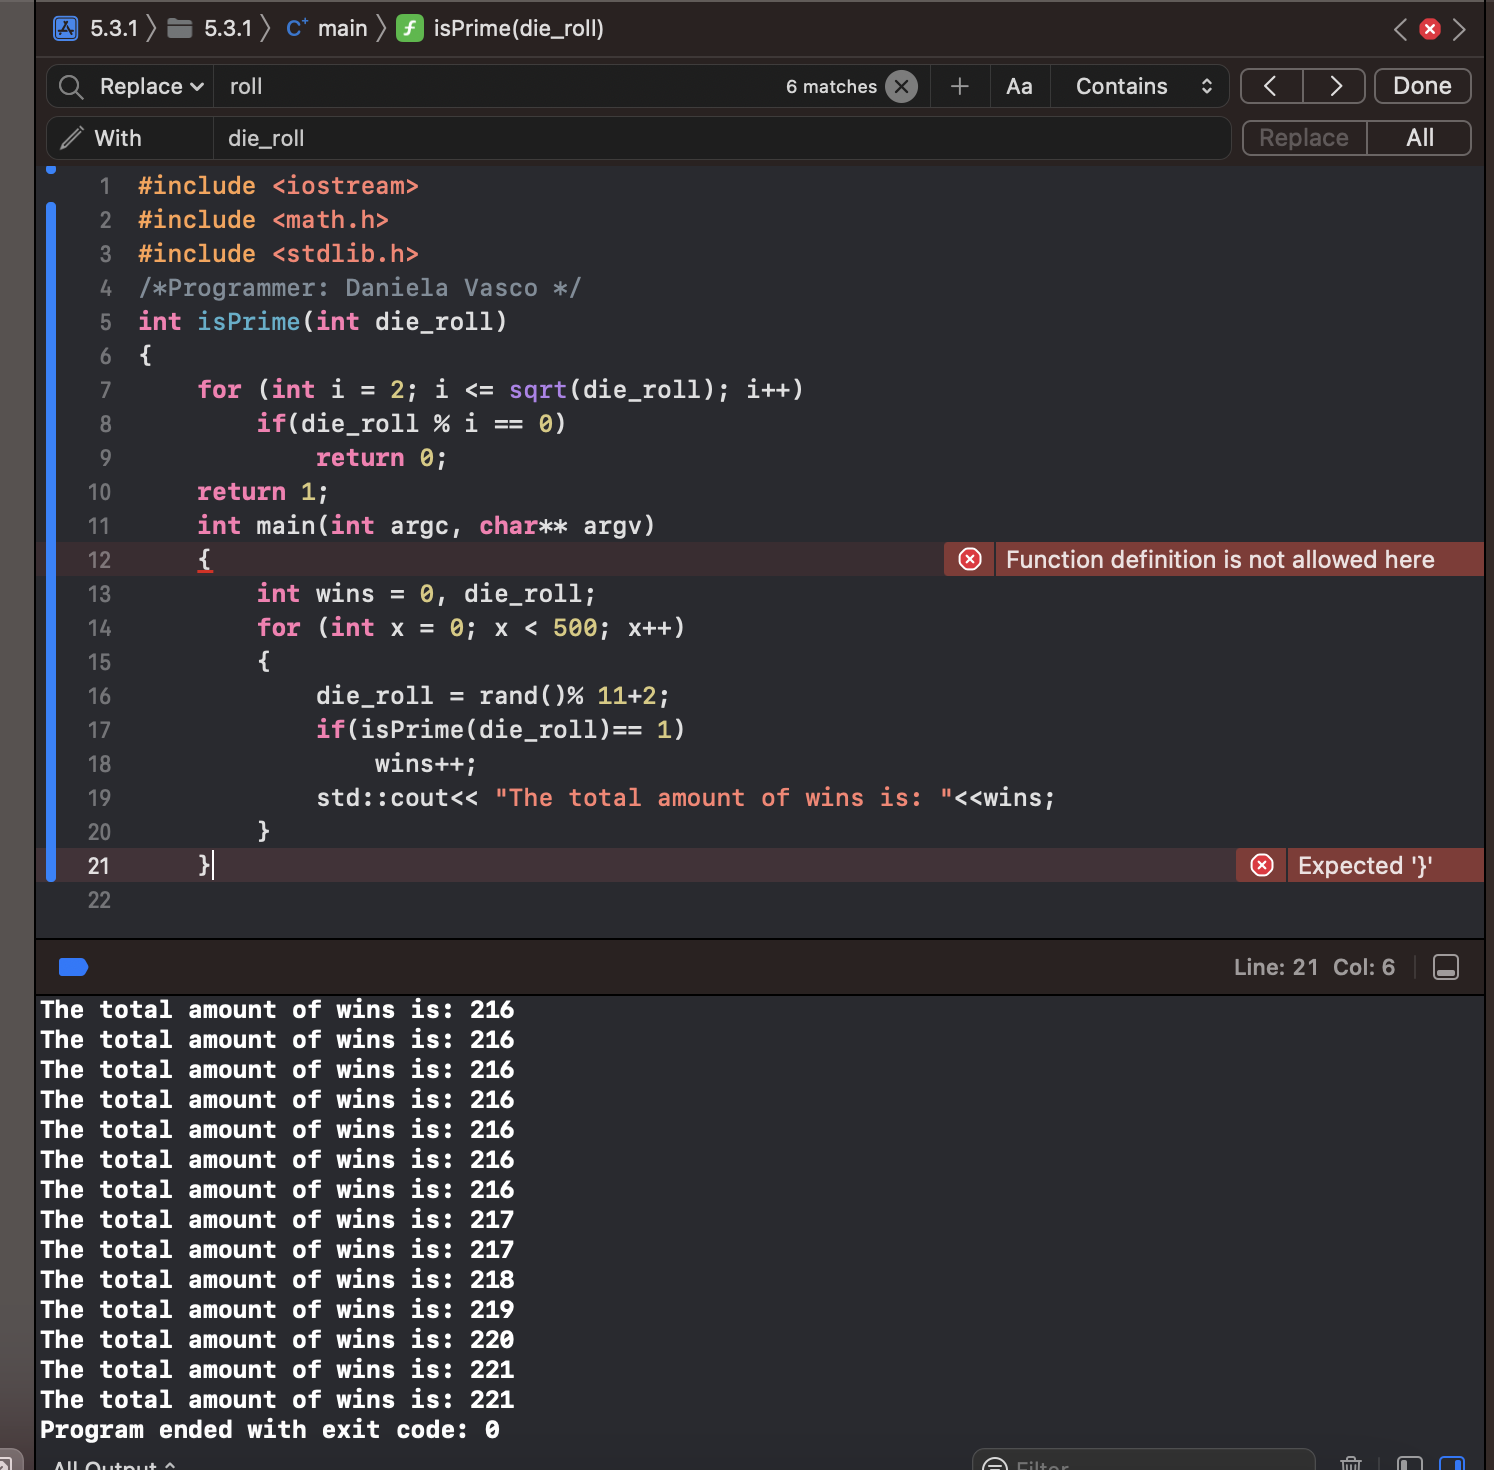1494x1470 pixels.
Task: Open the 5.3.1 folder breadcrumb
Action: pyautogui.click(x=210, y=28)
